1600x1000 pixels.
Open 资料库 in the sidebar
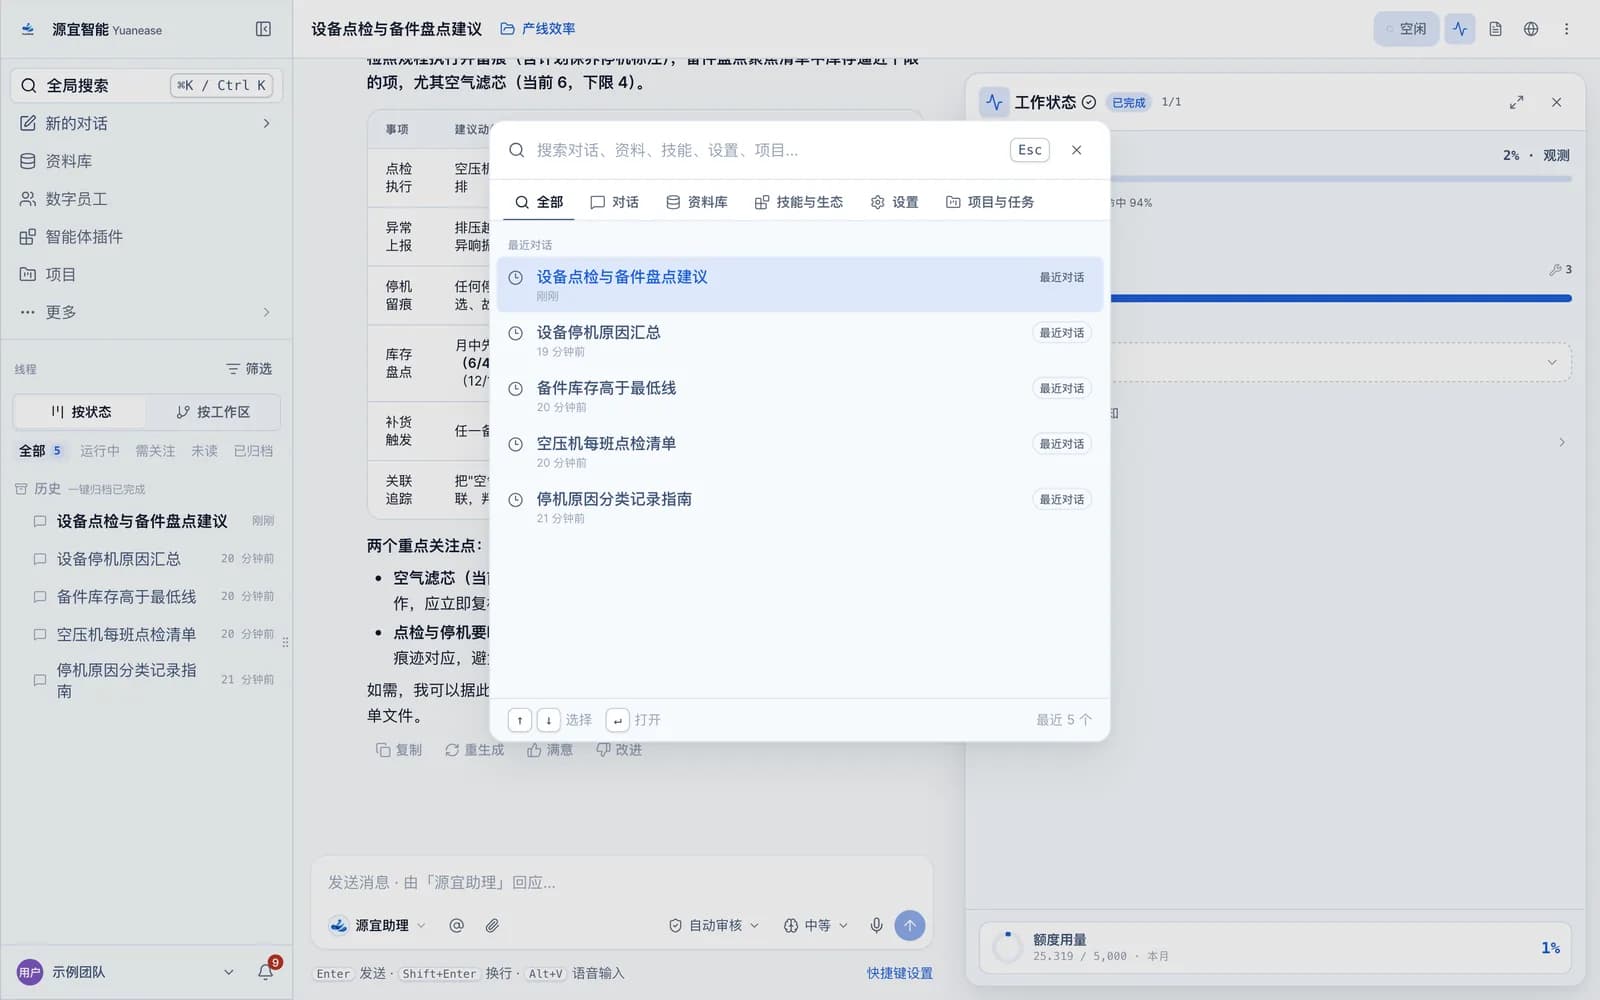[146, 161]
